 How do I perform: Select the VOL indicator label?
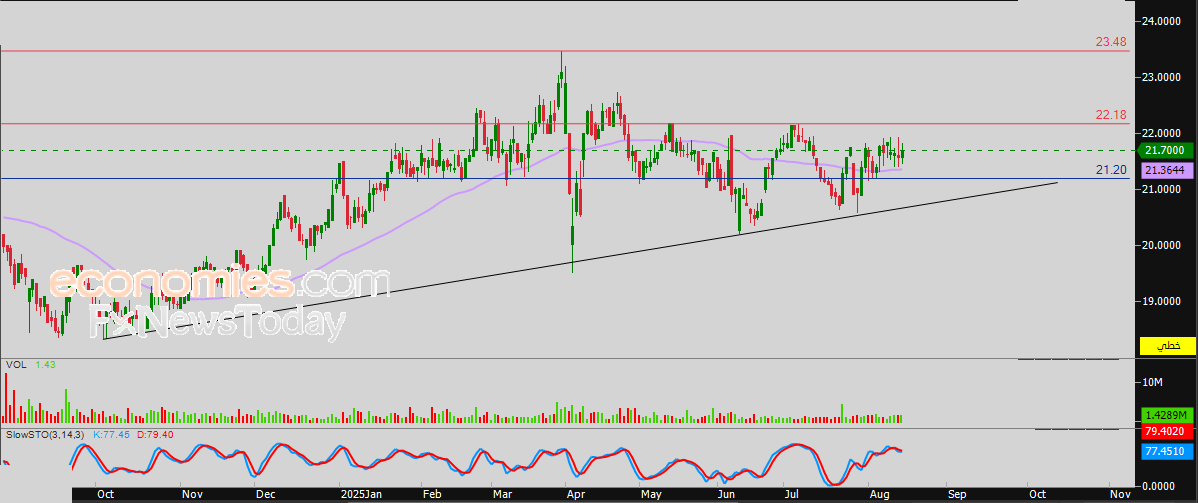pyautogui.click(x=15, y=365)
